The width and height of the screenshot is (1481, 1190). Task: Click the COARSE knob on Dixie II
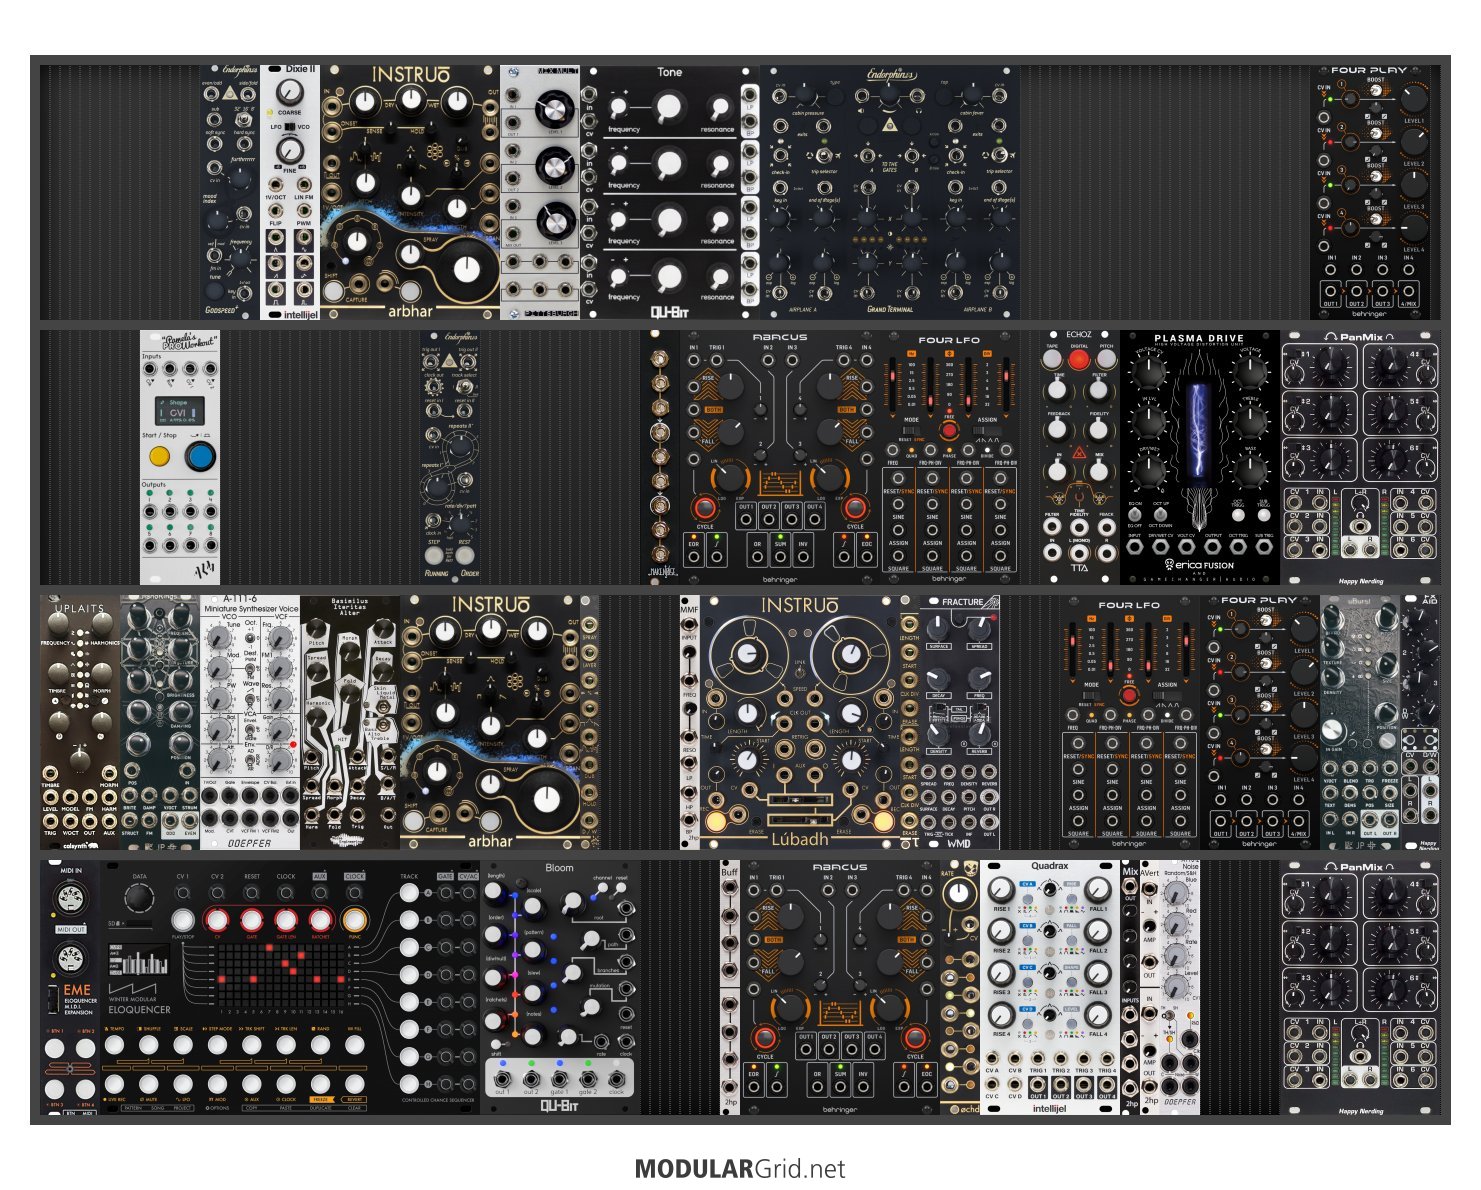289,92
